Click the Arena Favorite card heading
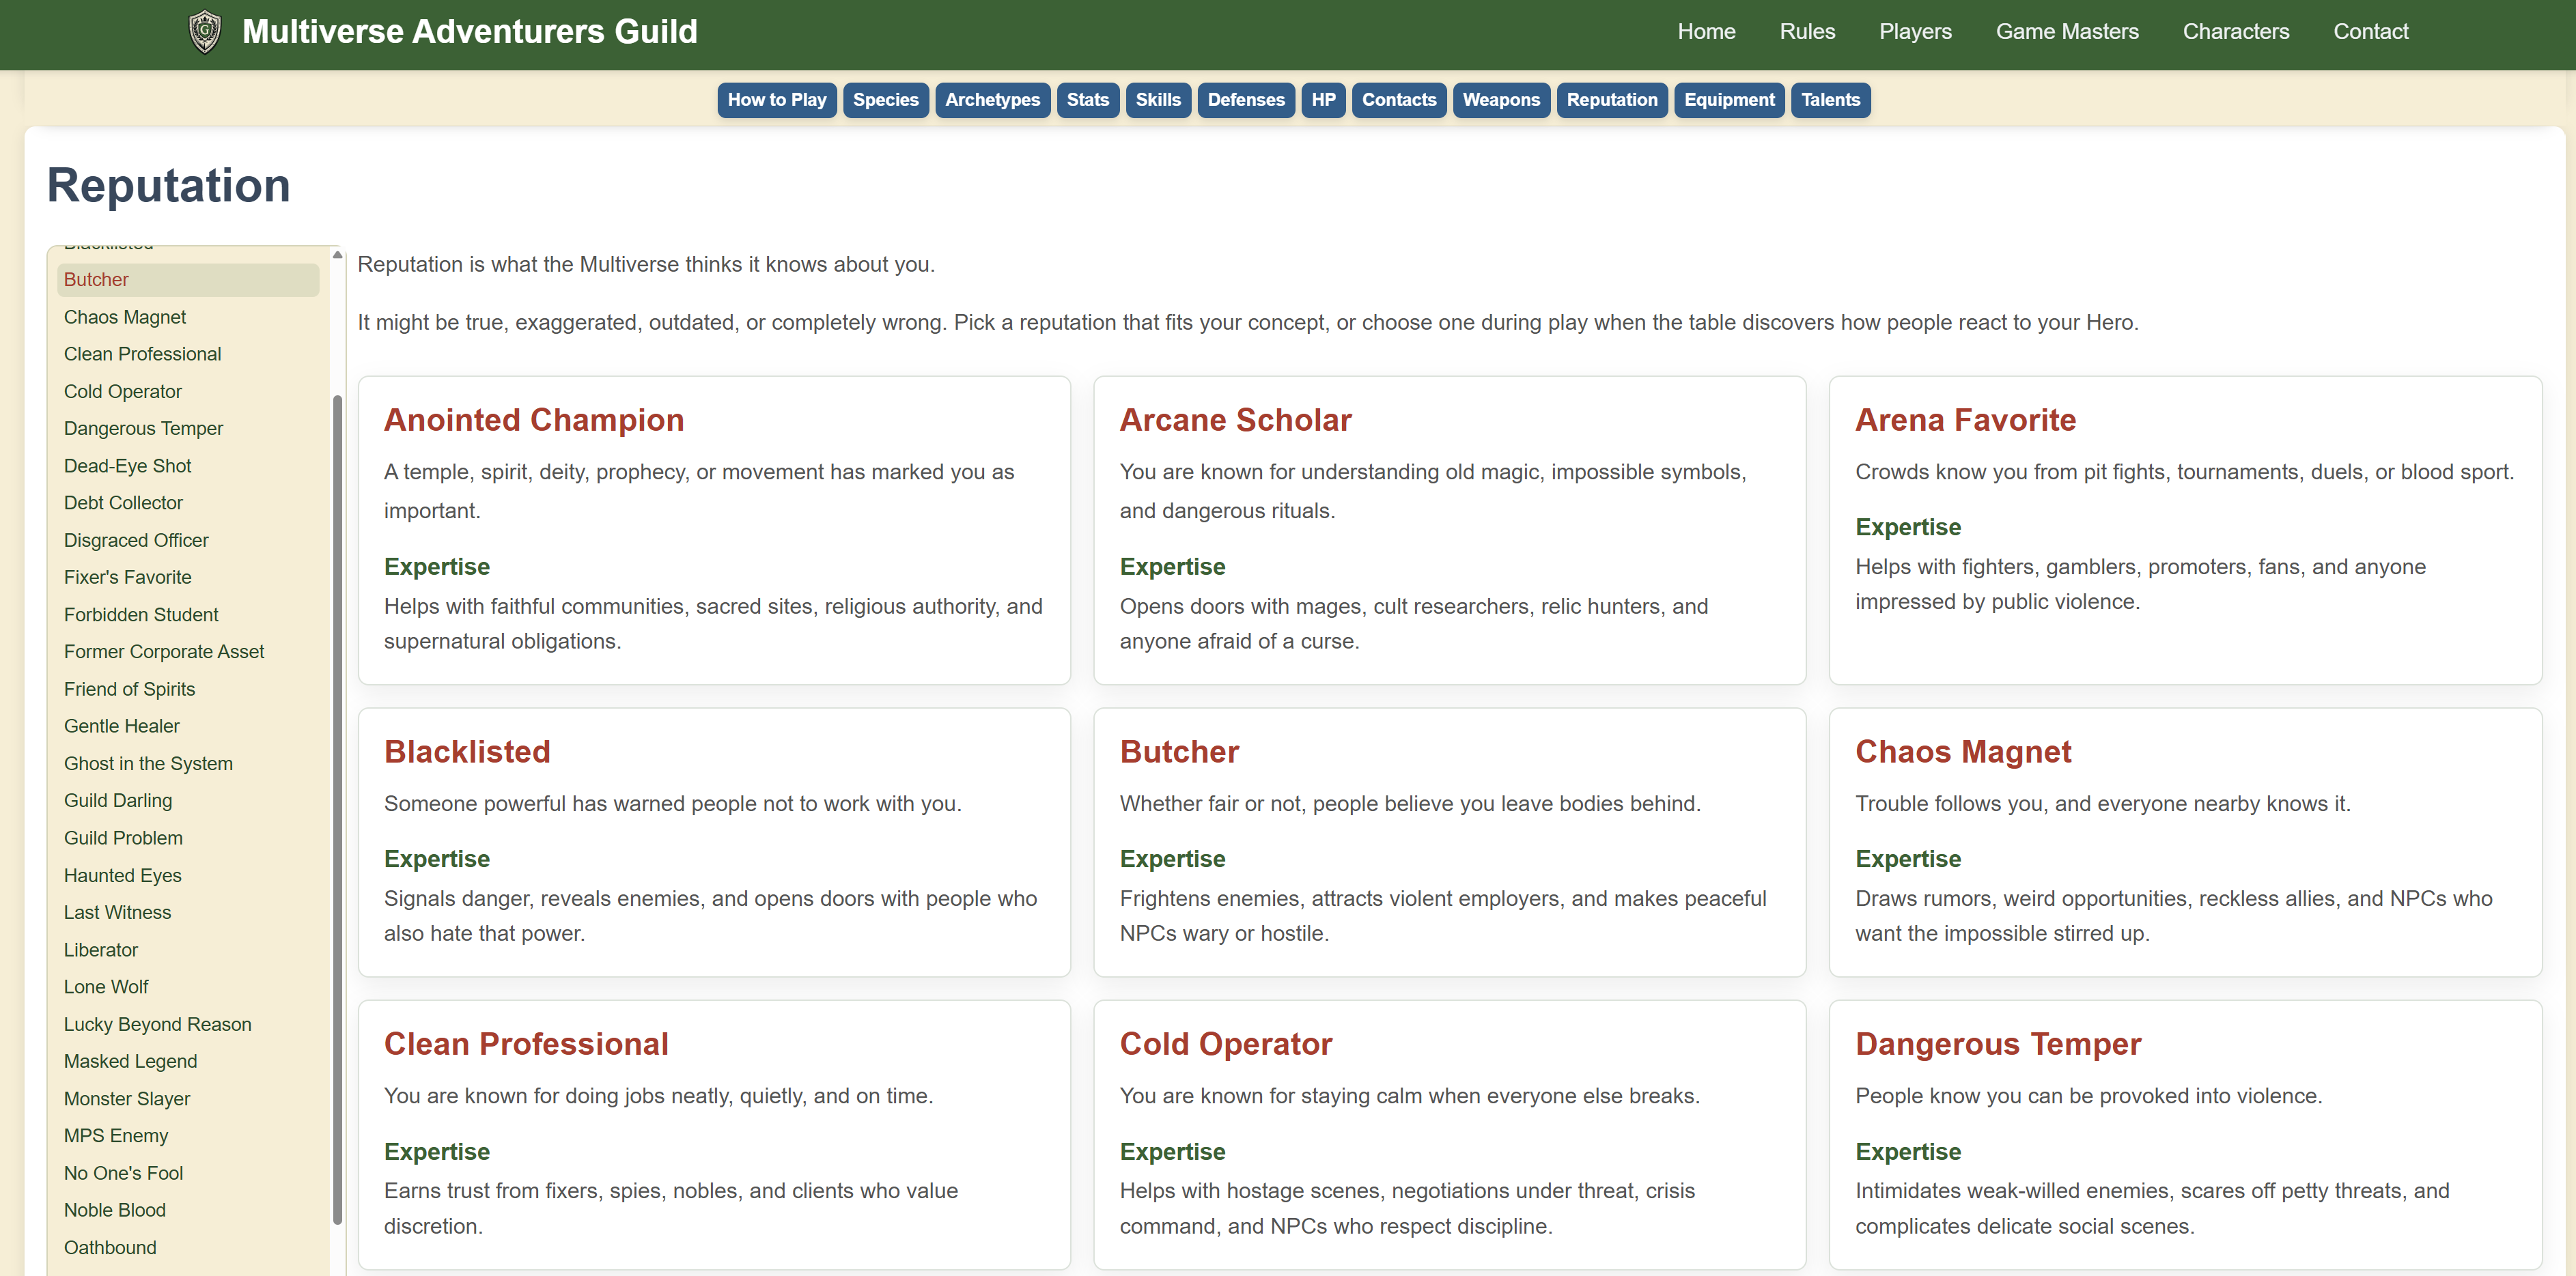 (1965, 420)
